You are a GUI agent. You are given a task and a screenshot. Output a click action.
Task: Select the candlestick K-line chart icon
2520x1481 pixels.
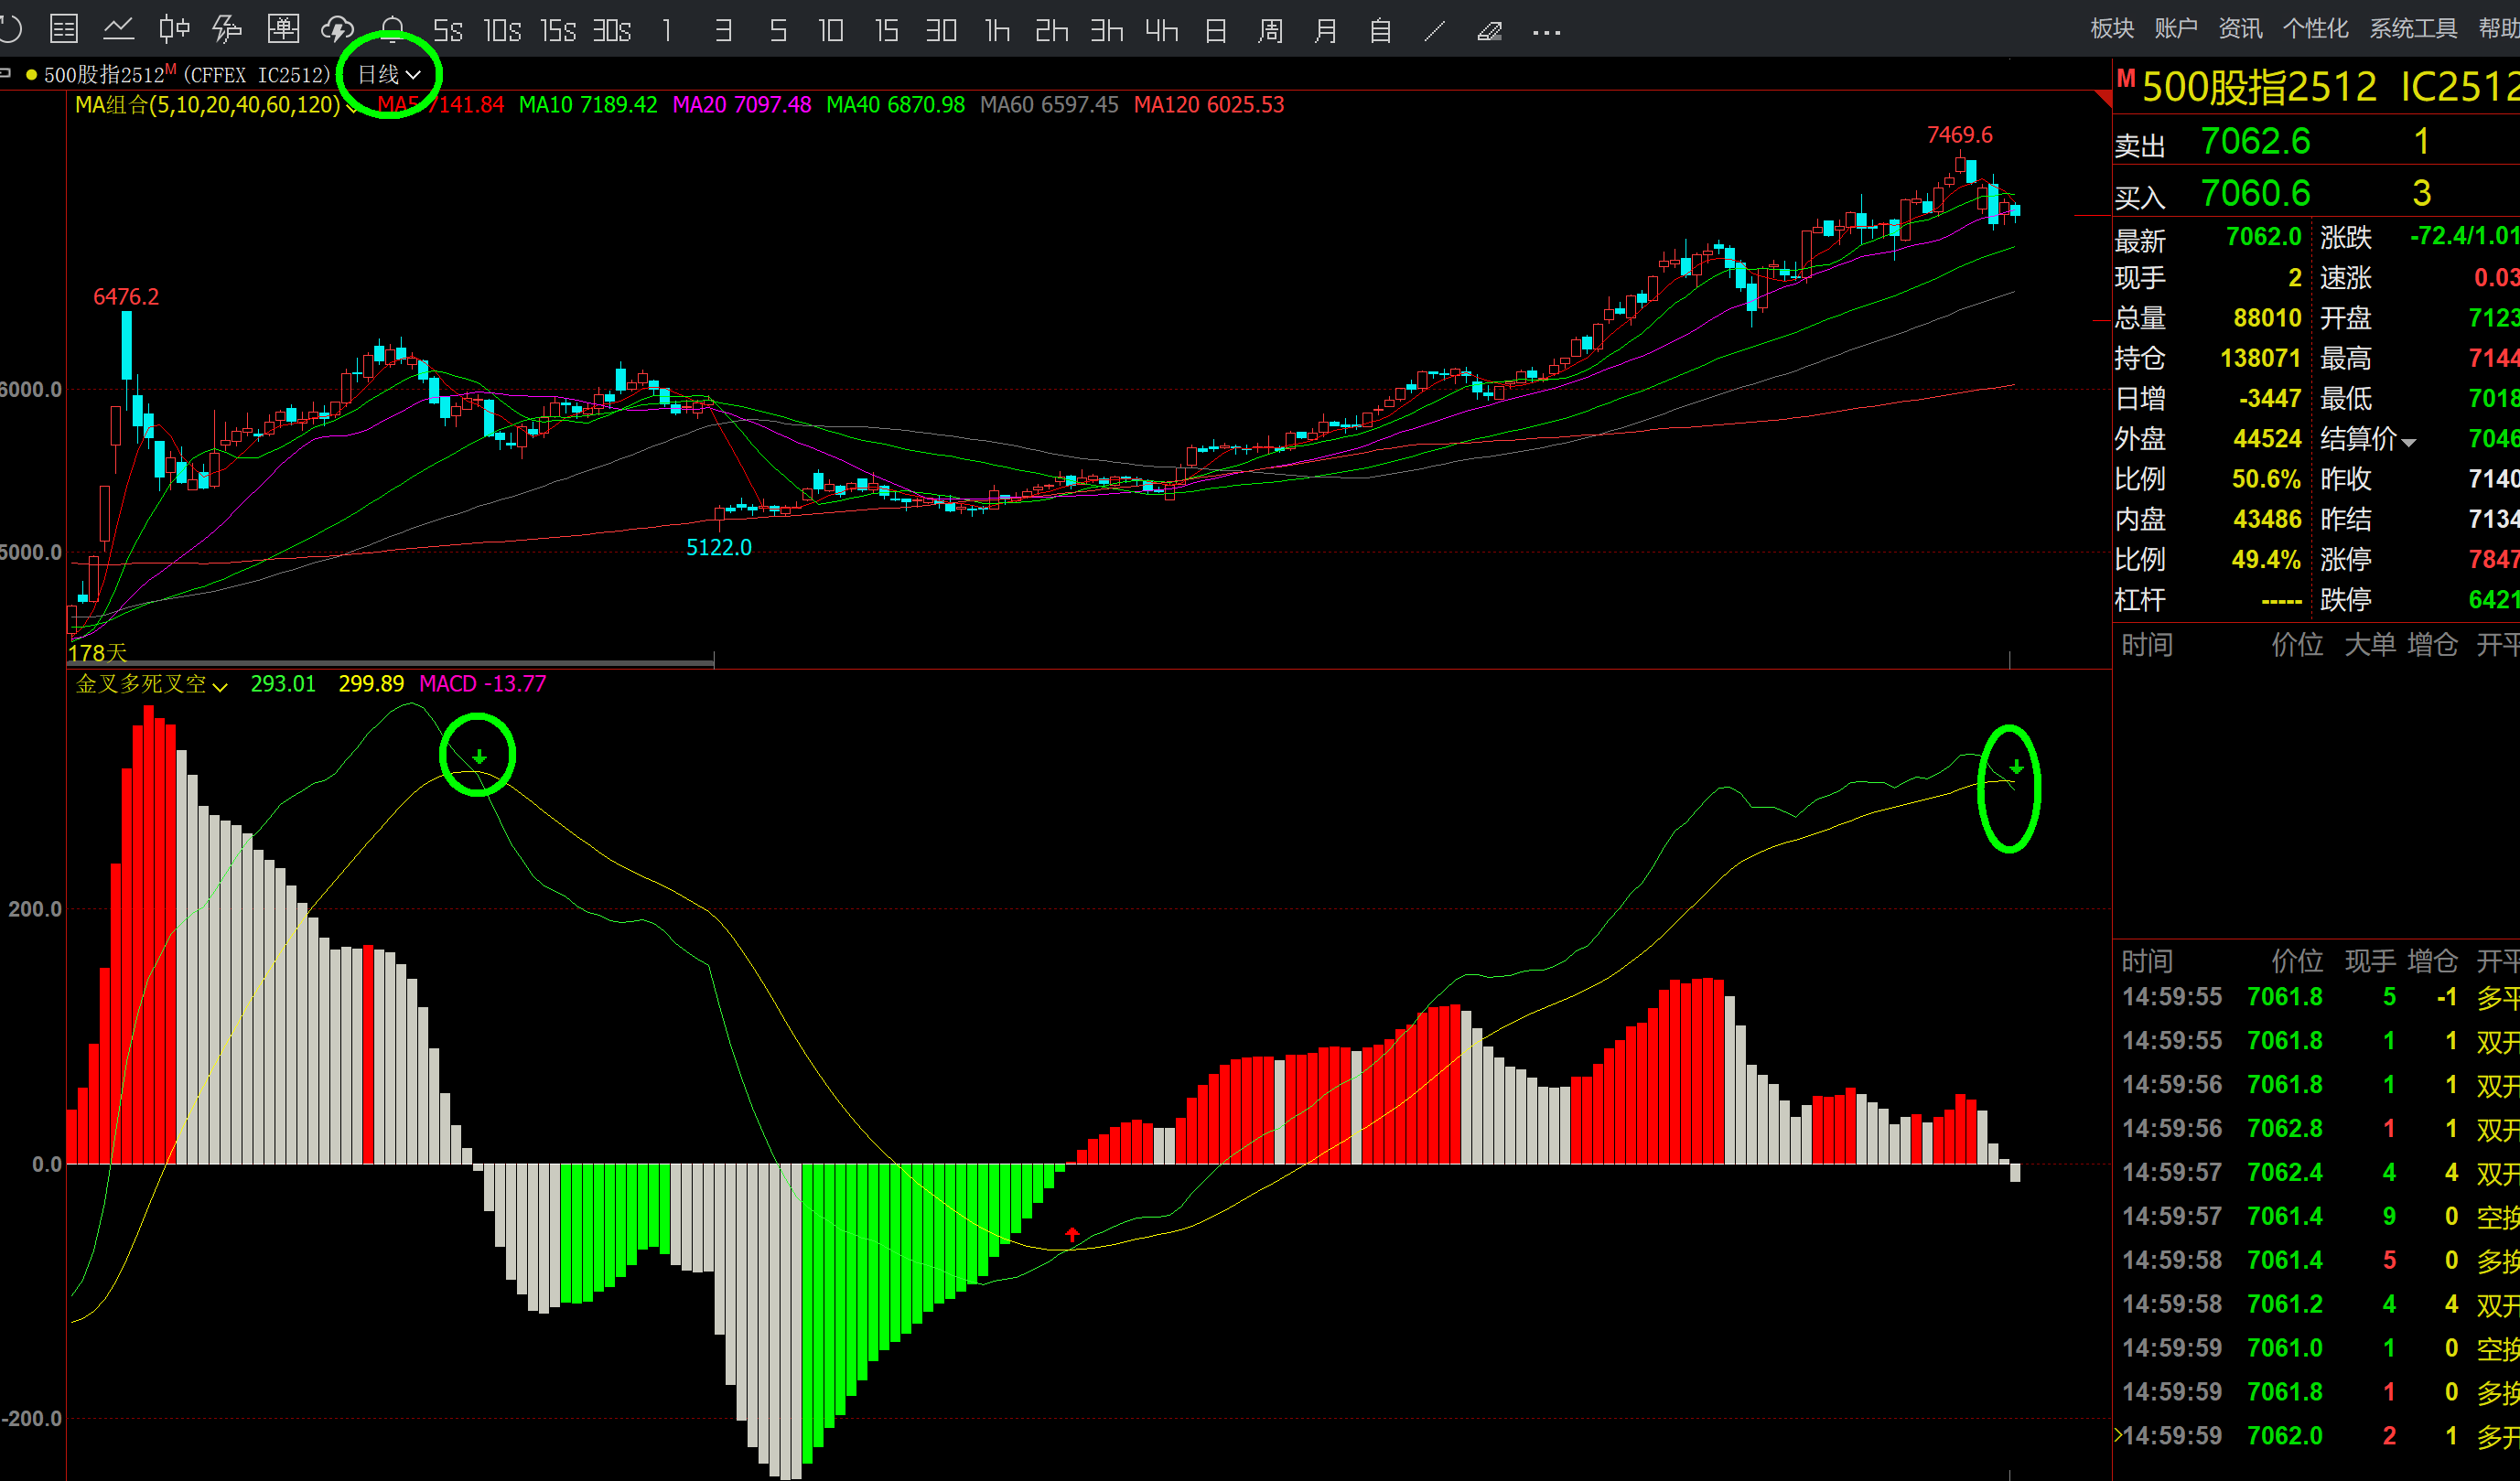coord(174,30)
